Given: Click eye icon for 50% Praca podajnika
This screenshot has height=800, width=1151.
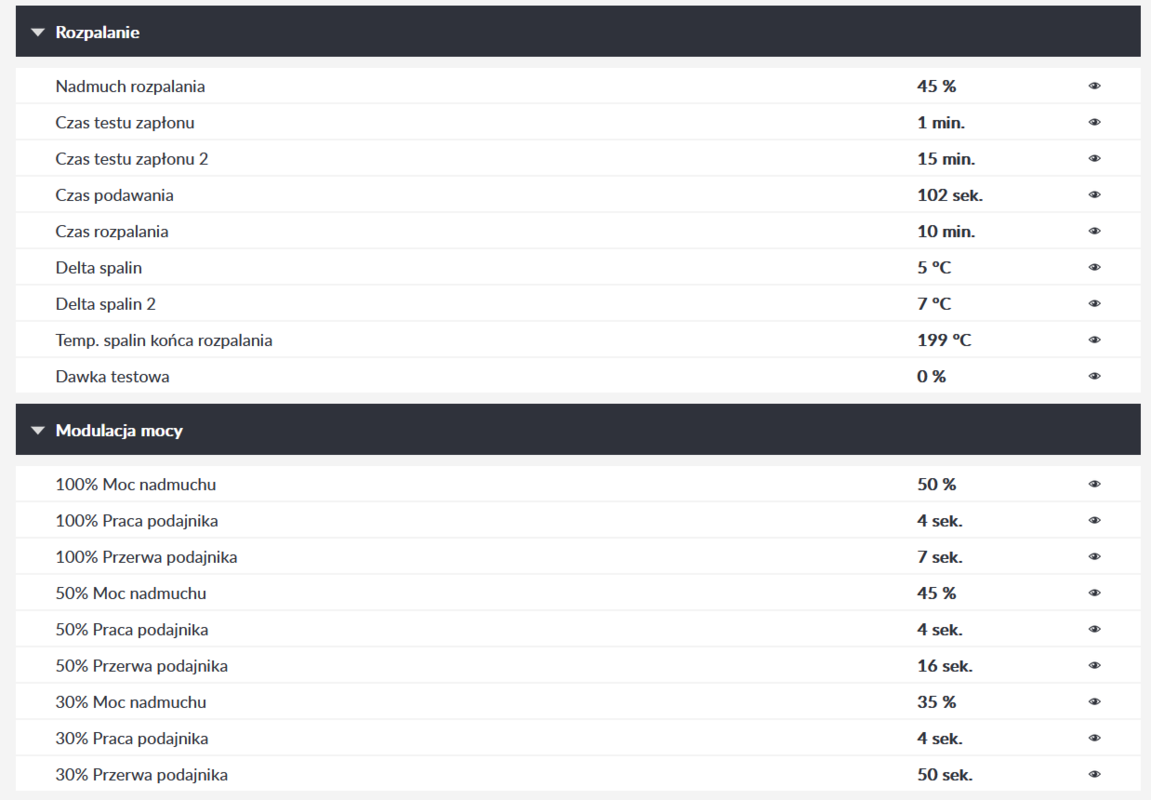Looking at the screenshot, I should tap(1094, 630).
